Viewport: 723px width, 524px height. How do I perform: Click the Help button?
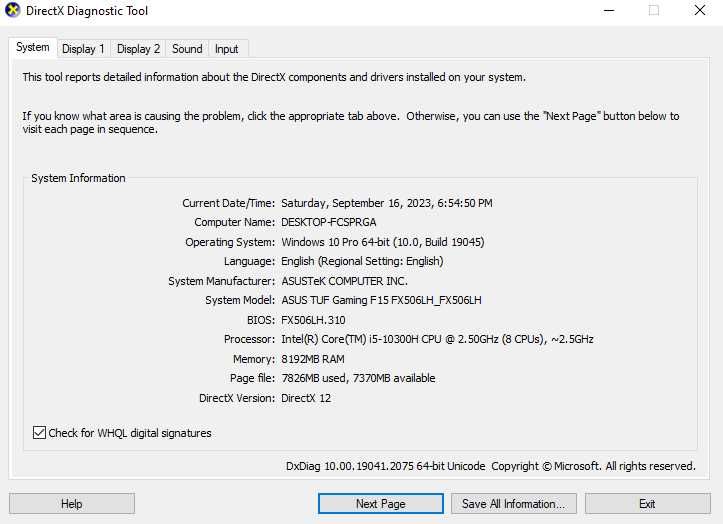[72, 504]
